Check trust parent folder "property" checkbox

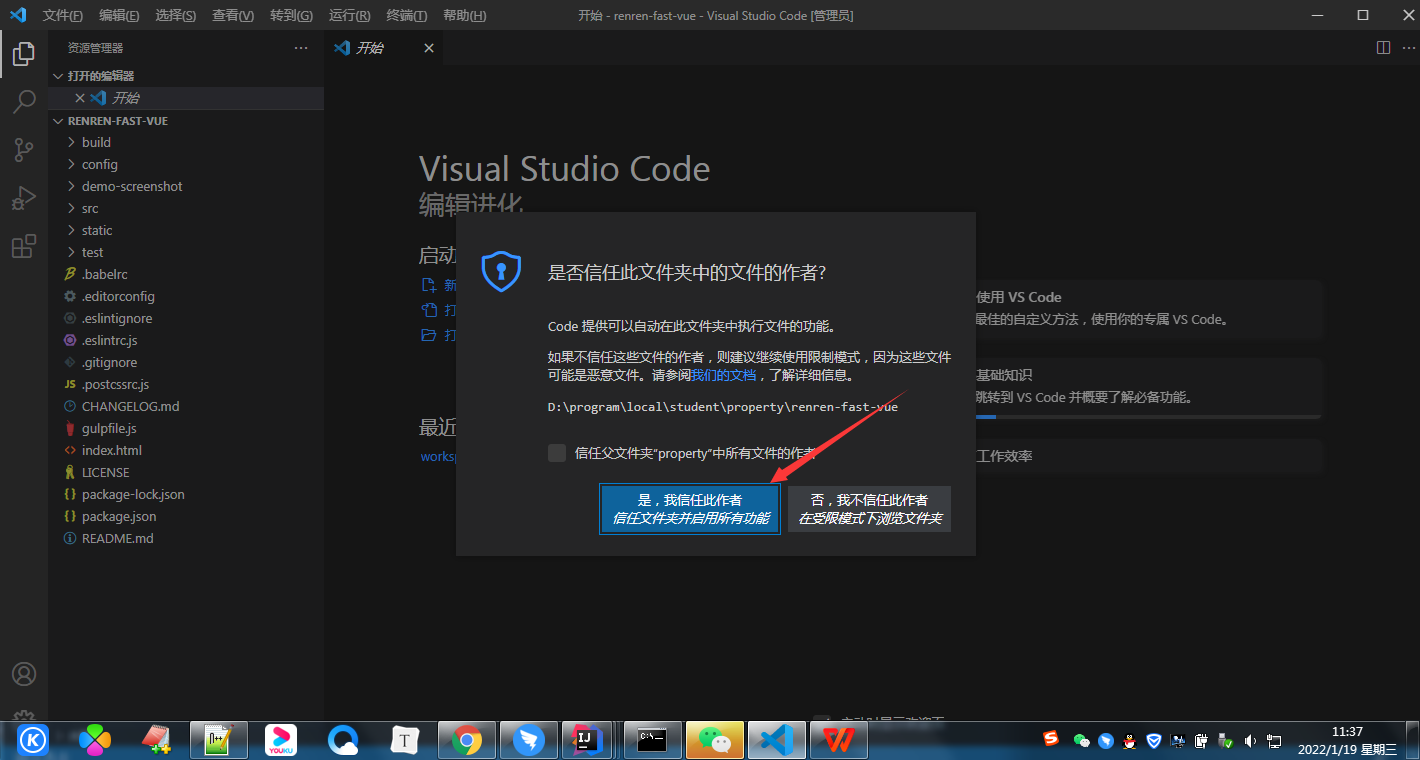pyautogui.click(x=557, y=453)
